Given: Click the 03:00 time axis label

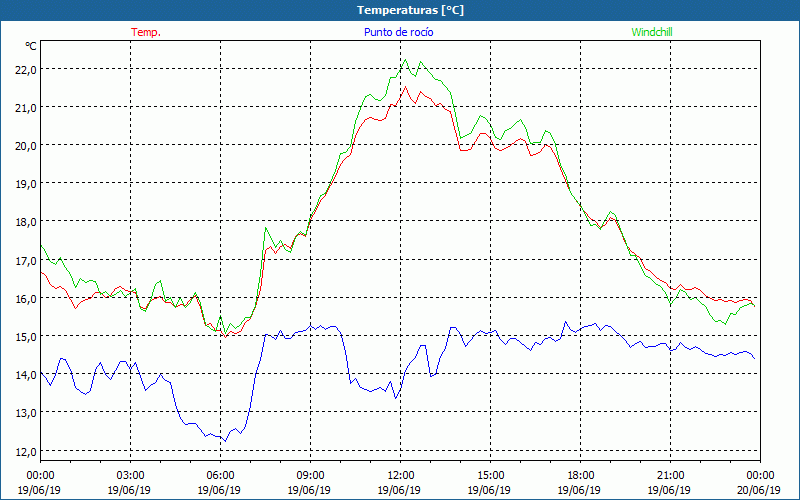Looking at the screenshot, I should pyautogui.click(x=130, y=475).
